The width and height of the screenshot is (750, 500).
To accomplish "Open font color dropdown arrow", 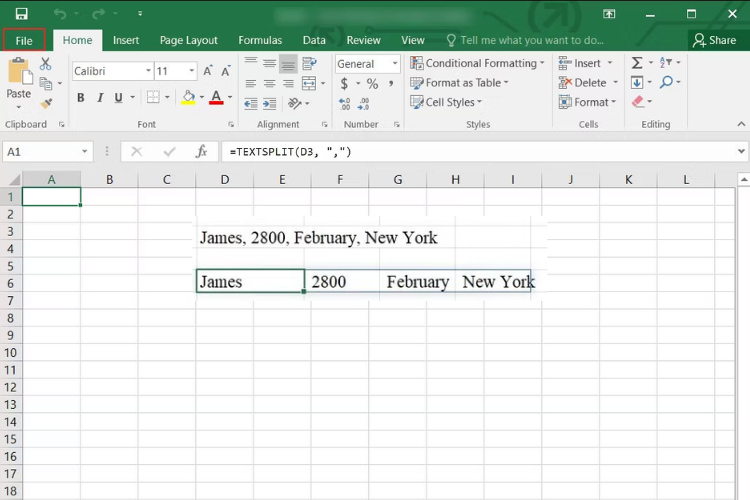I will 230,97.
